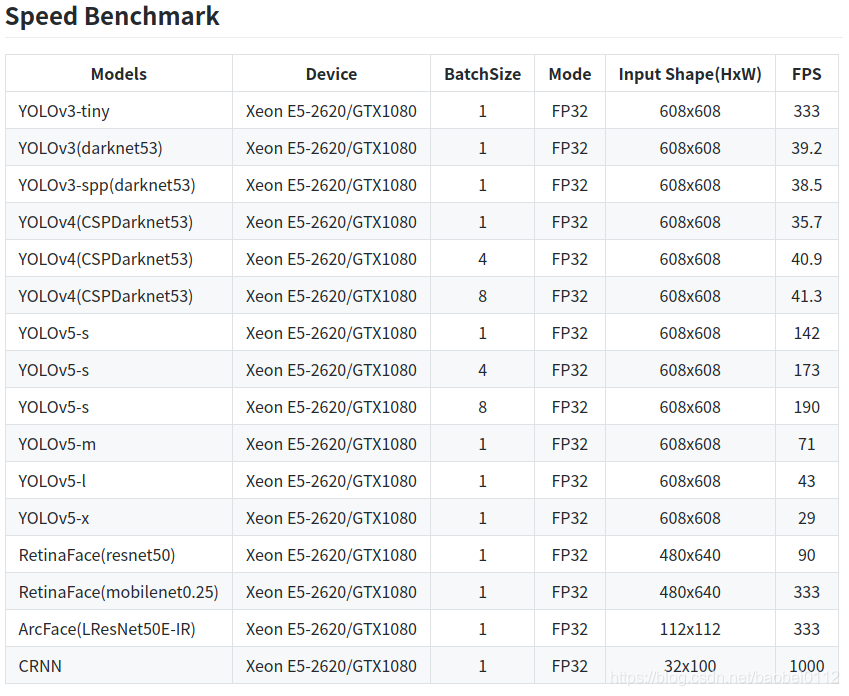Select the Mode column header
The height and width of the screenshot is (696, 849).
tap(570, 74)
